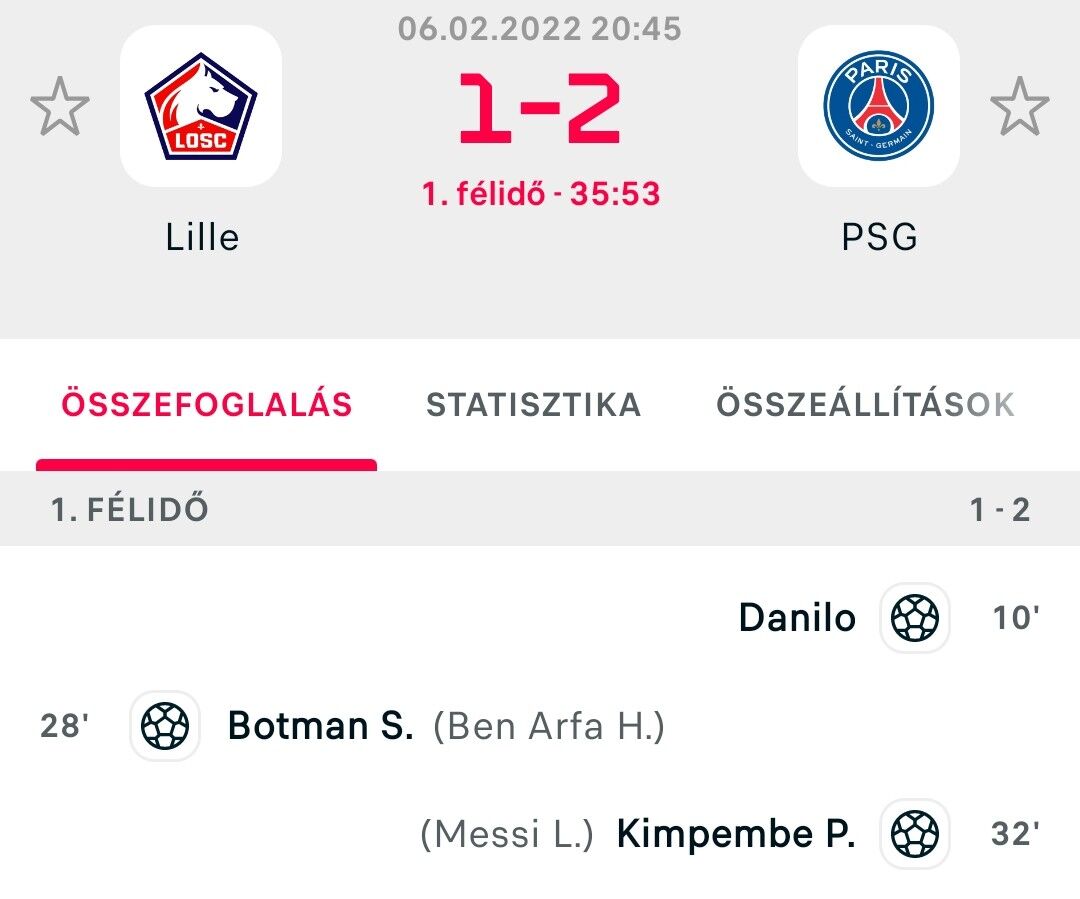Tap the live match time 35:53

615,193
